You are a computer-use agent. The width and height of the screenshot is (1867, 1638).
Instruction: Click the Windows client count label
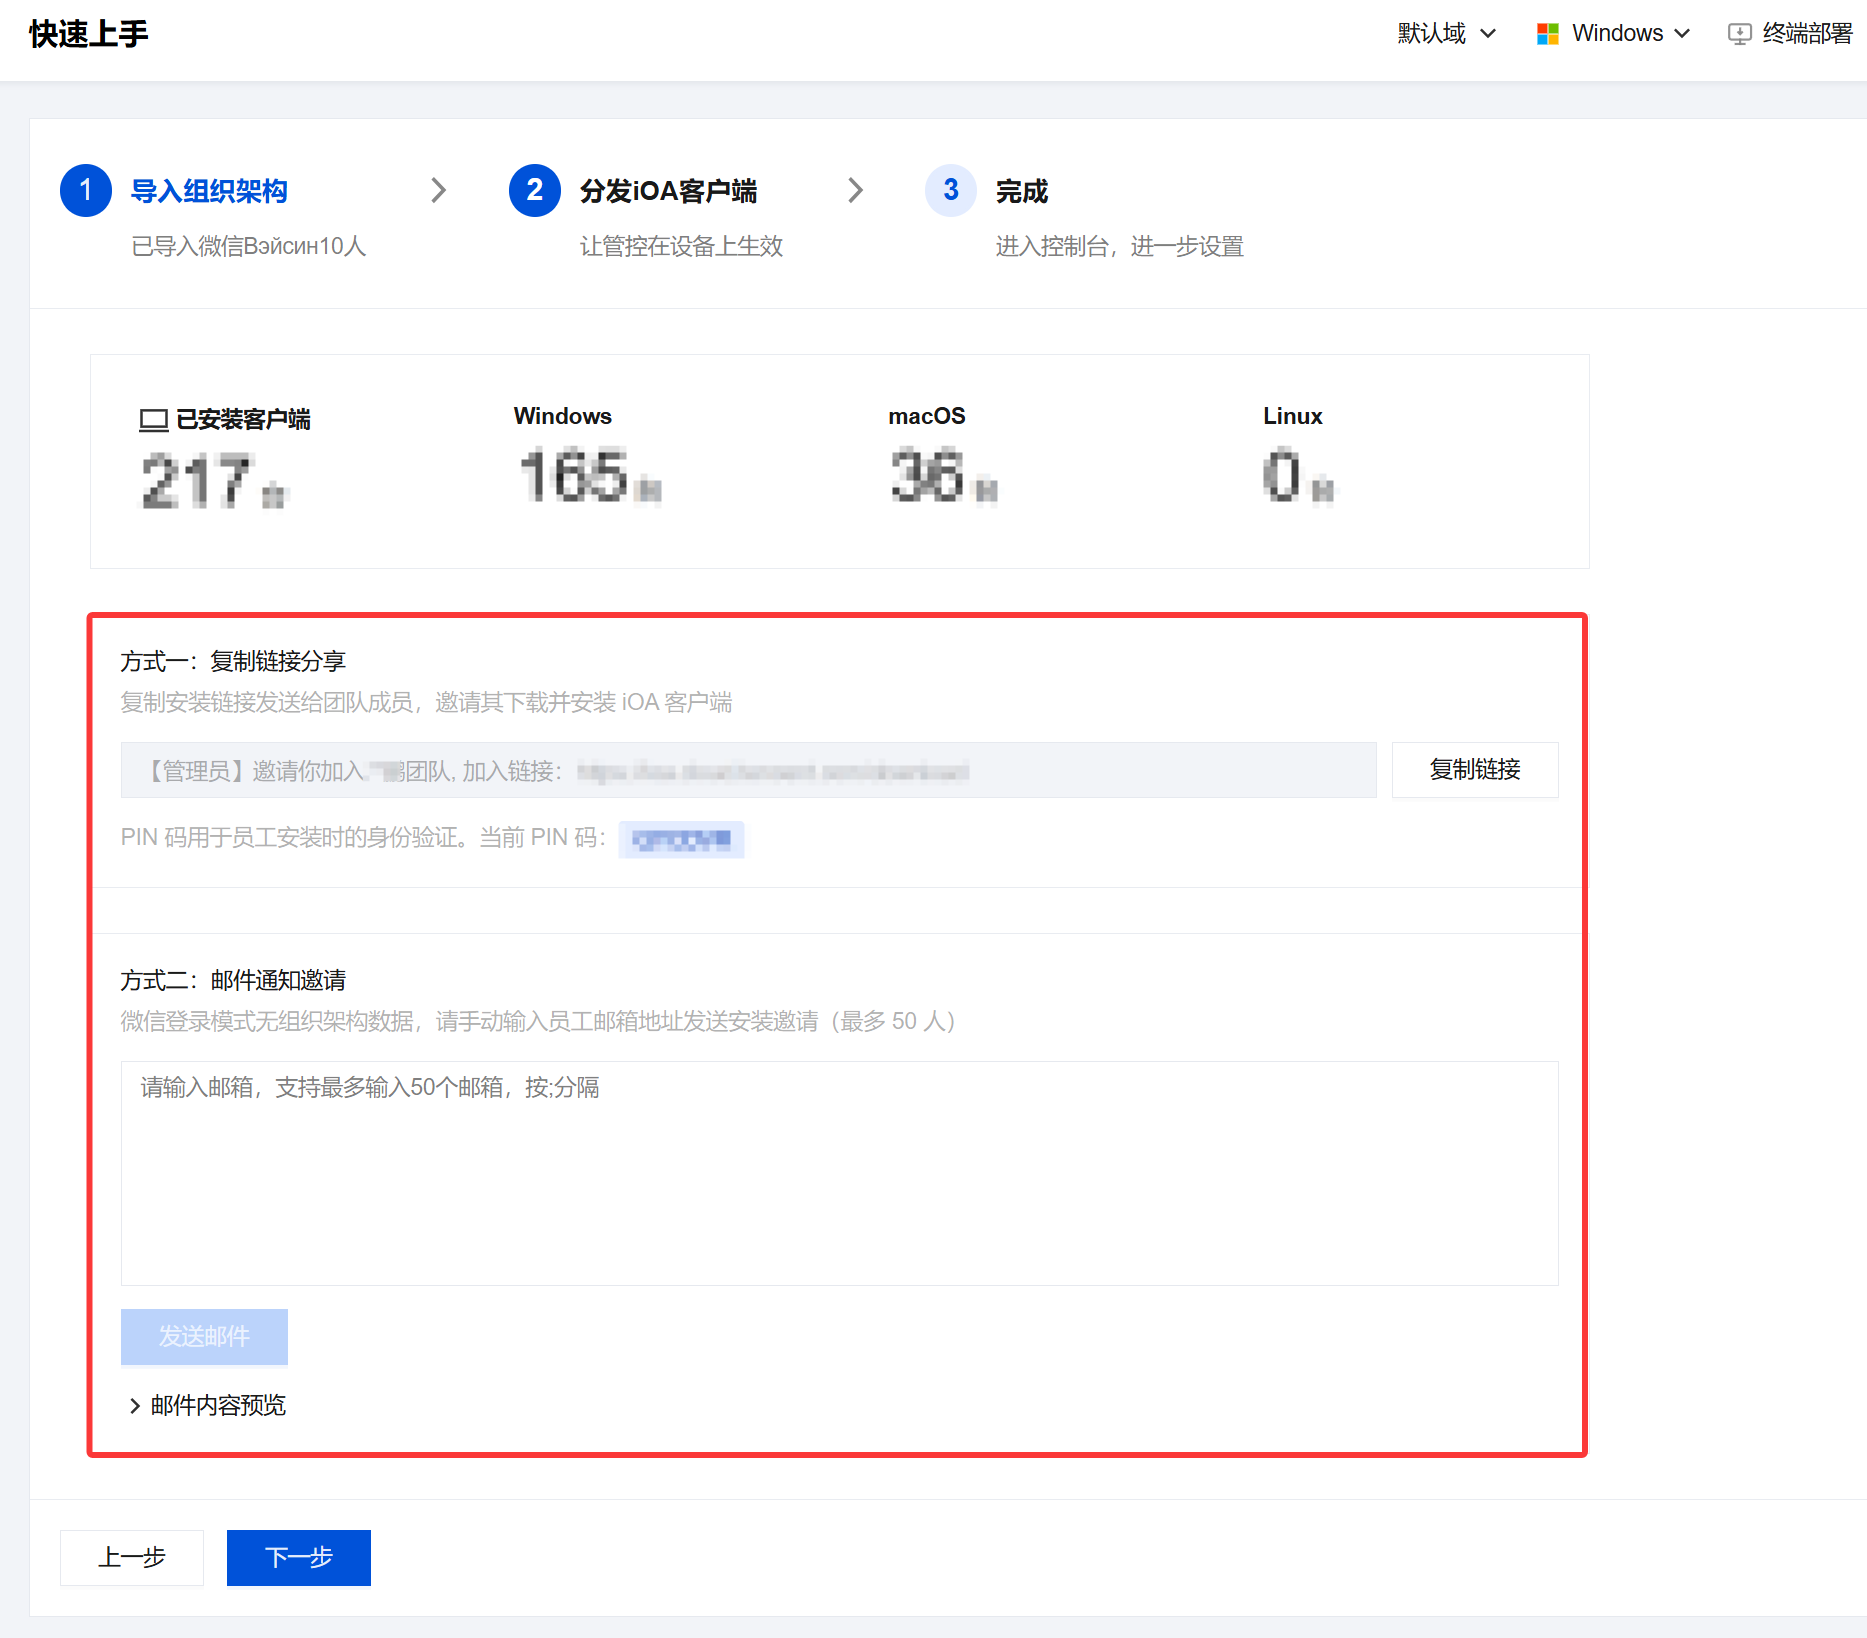click(562, 416)
